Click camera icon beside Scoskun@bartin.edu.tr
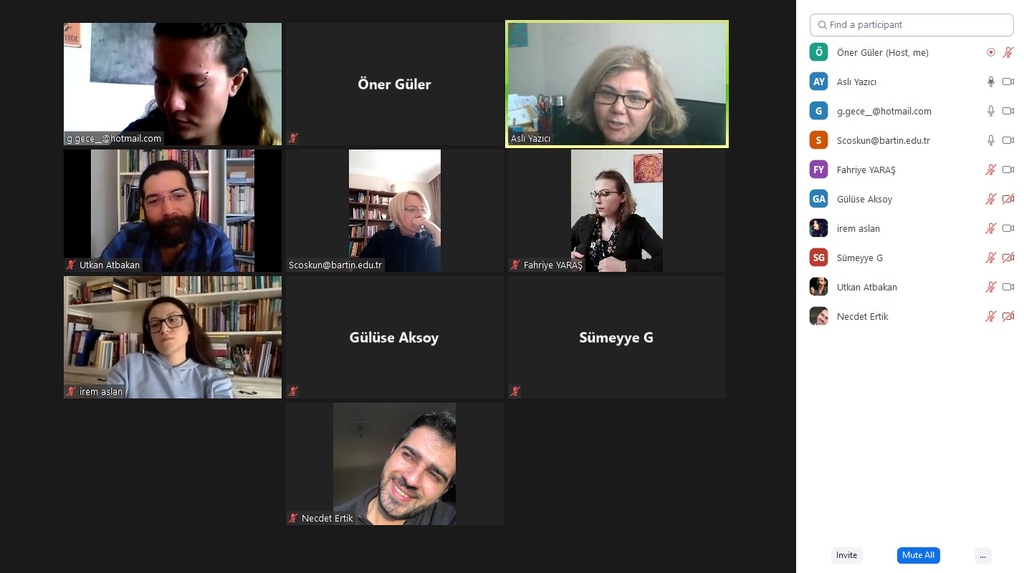This screenshot has width=1024, height=573. 1008,140
